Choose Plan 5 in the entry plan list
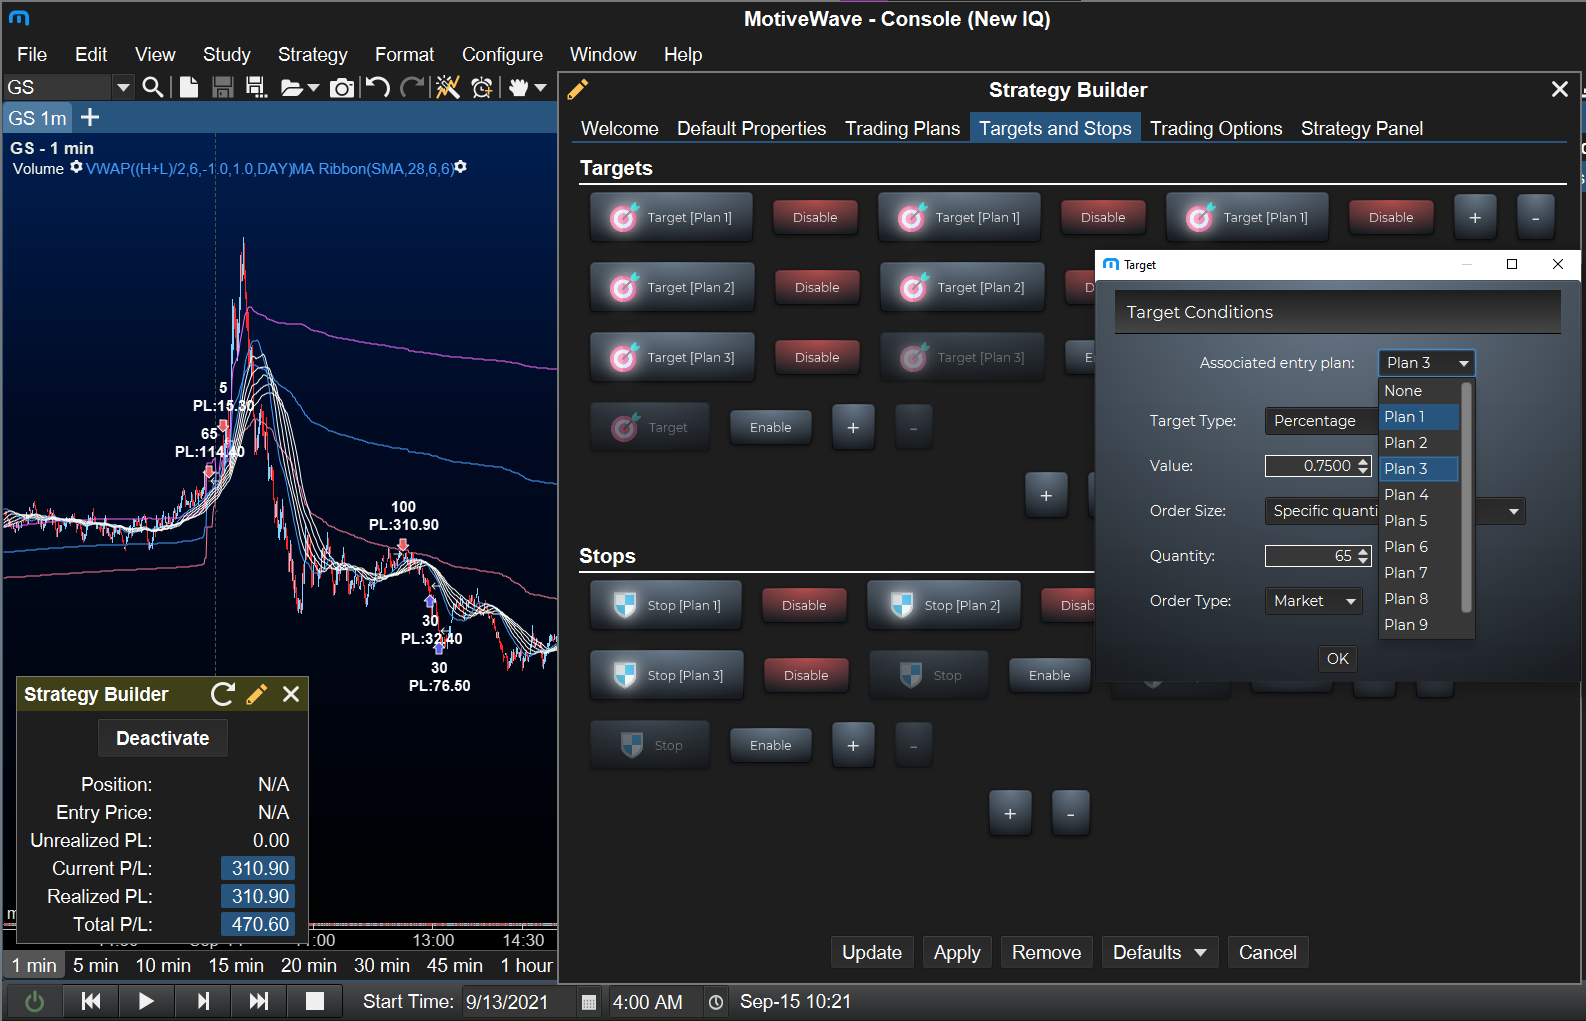 [1419, 520]
